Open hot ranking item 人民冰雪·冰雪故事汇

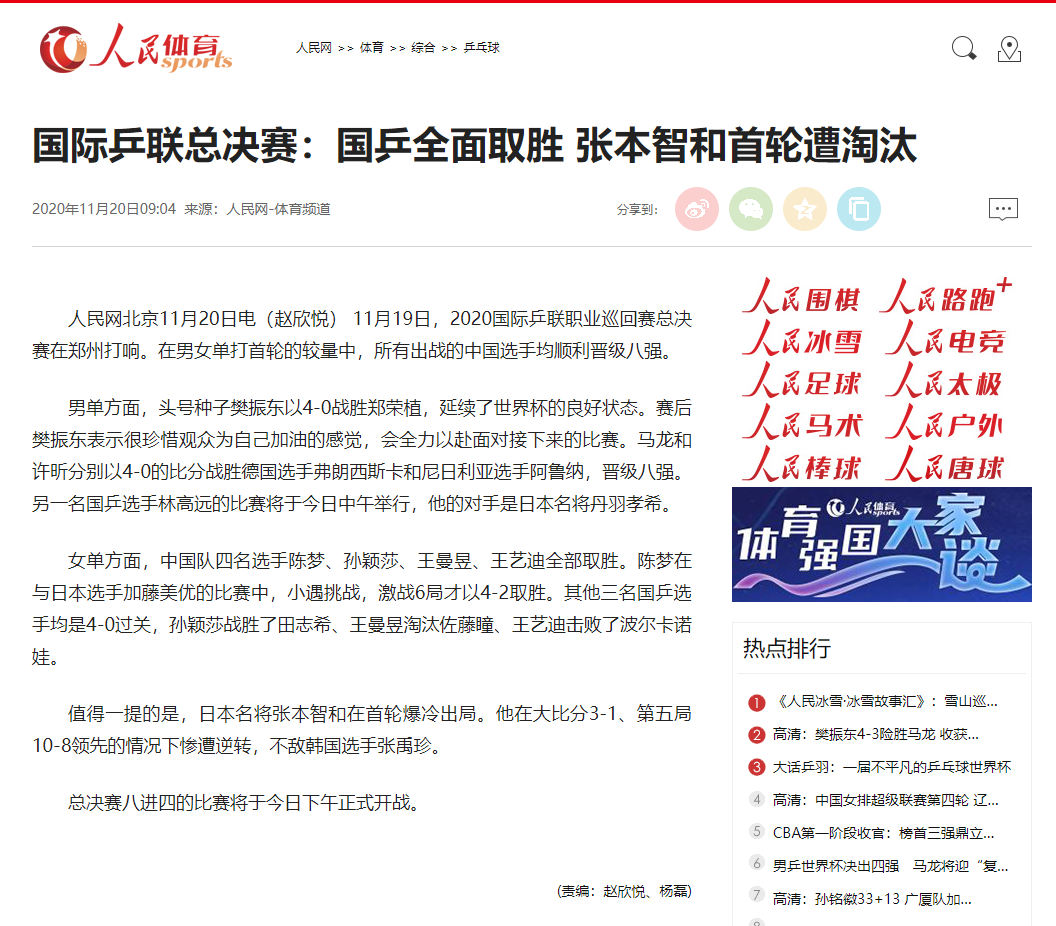[x=885, y=702]
